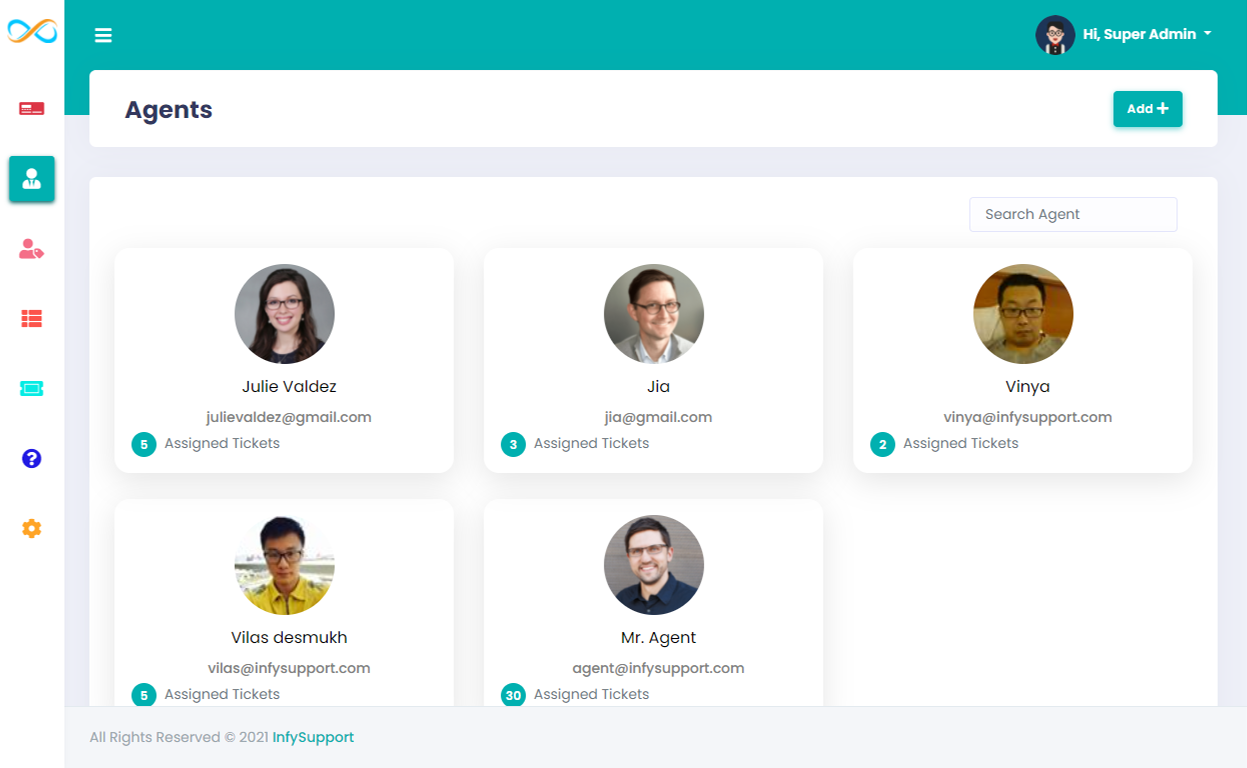Click Julie Valdez's profile photo
This screenshot has width=1247, height=768.
pyautogui.click(x=284, y=313)
